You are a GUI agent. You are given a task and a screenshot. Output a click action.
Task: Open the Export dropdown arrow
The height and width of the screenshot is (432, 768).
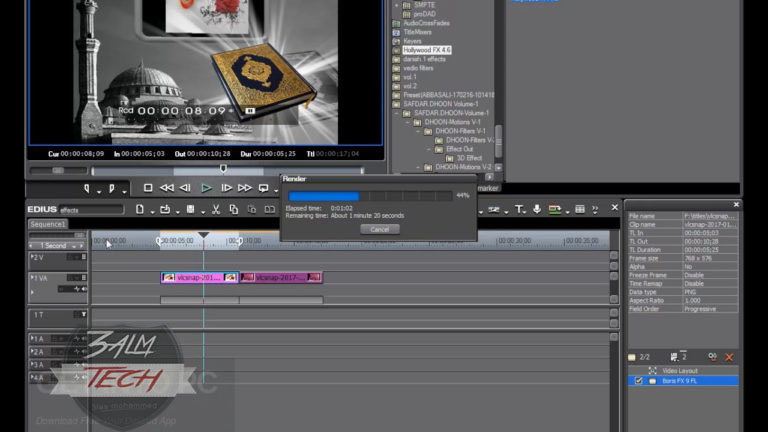(567, 212)
